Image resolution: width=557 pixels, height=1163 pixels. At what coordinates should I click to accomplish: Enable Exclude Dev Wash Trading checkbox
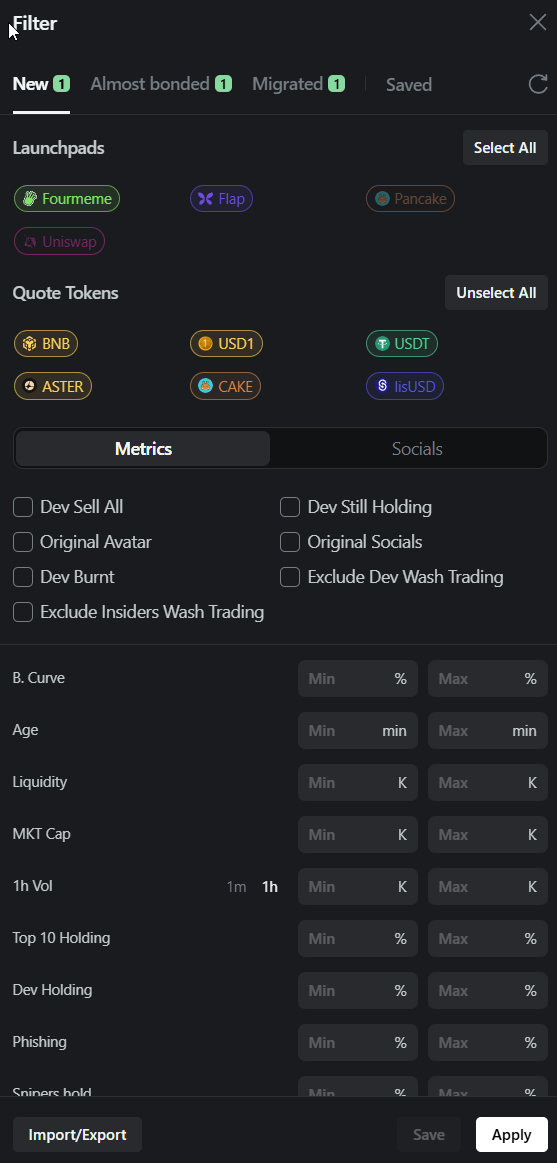(290, 577)
